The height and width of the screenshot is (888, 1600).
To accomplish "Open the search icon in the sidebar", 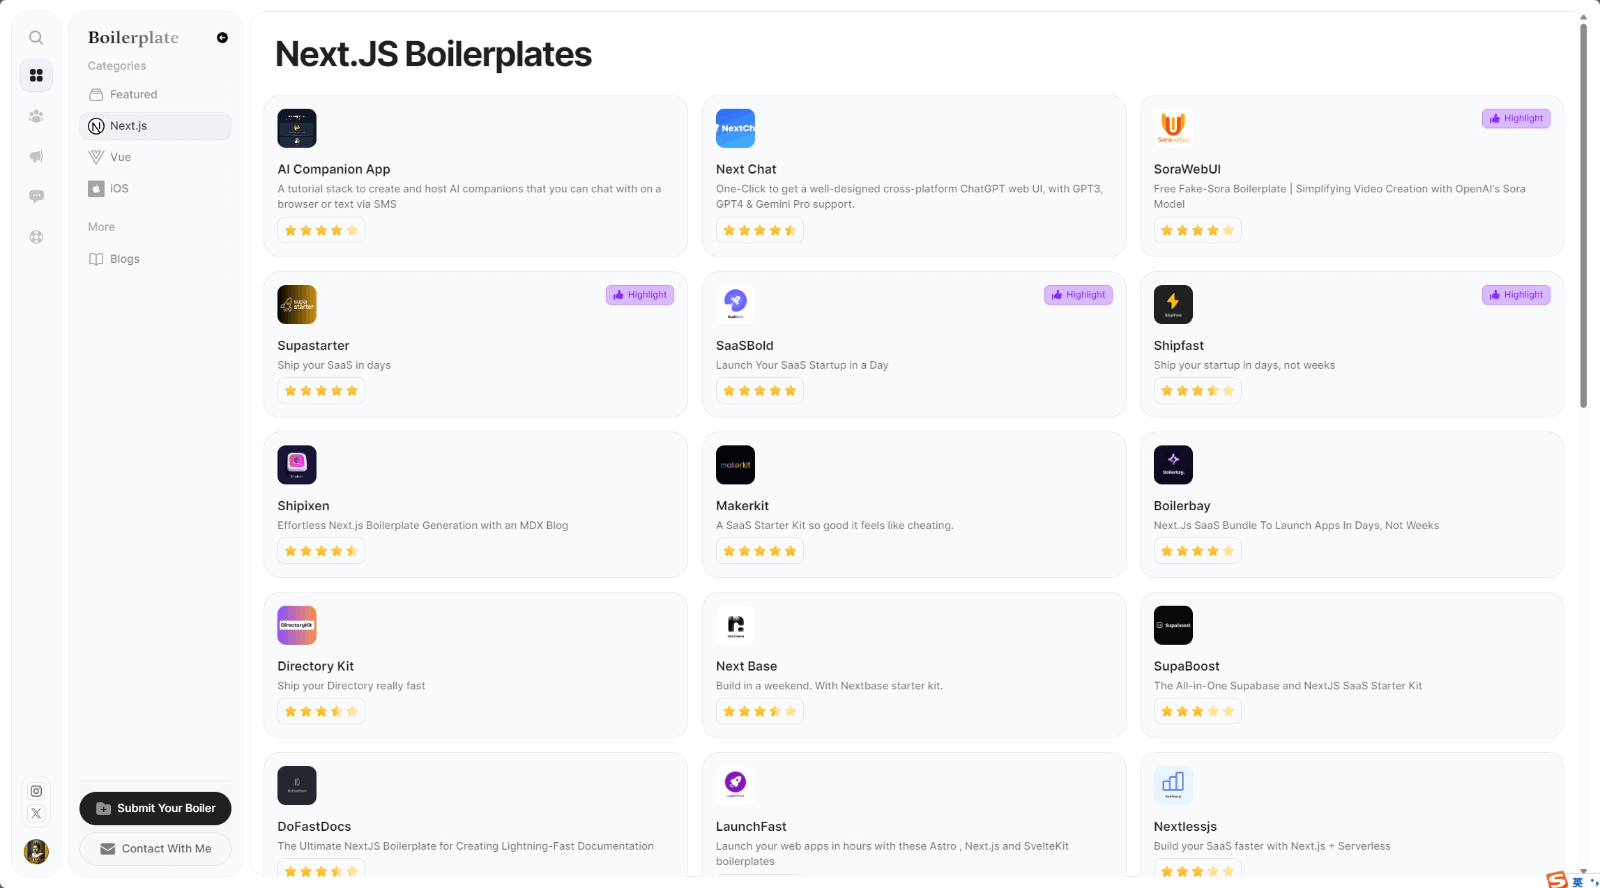I will (x=36, y=37).
